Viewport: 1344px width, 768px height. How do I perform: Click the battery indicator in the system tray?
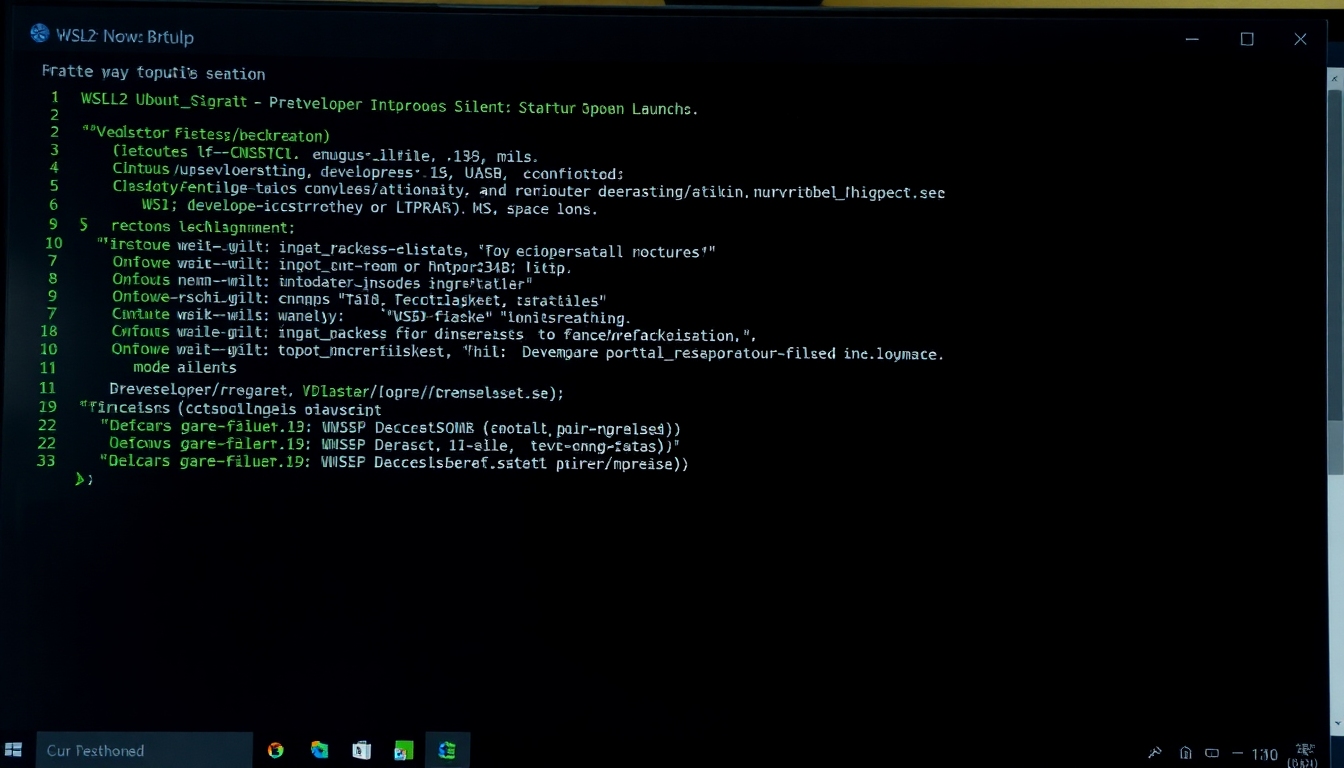click(x=1212, y=752)
